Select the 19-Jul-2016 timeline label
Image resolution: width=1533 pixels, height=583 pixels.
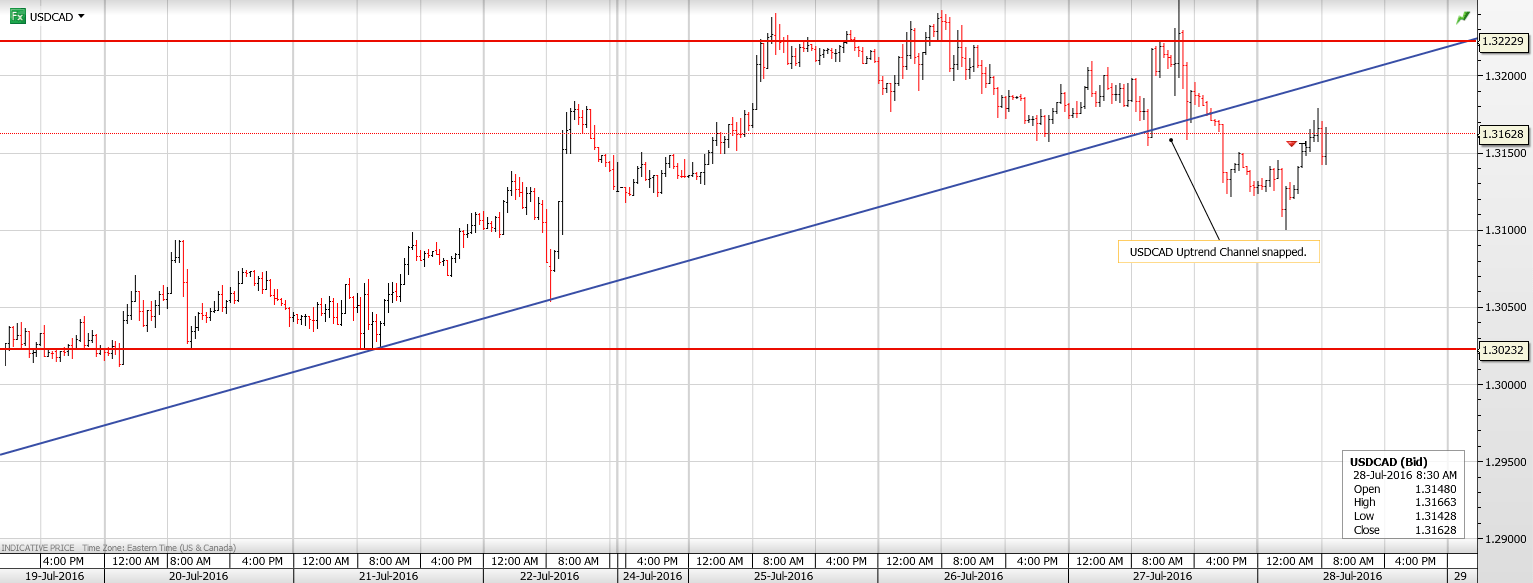[57, 574]
